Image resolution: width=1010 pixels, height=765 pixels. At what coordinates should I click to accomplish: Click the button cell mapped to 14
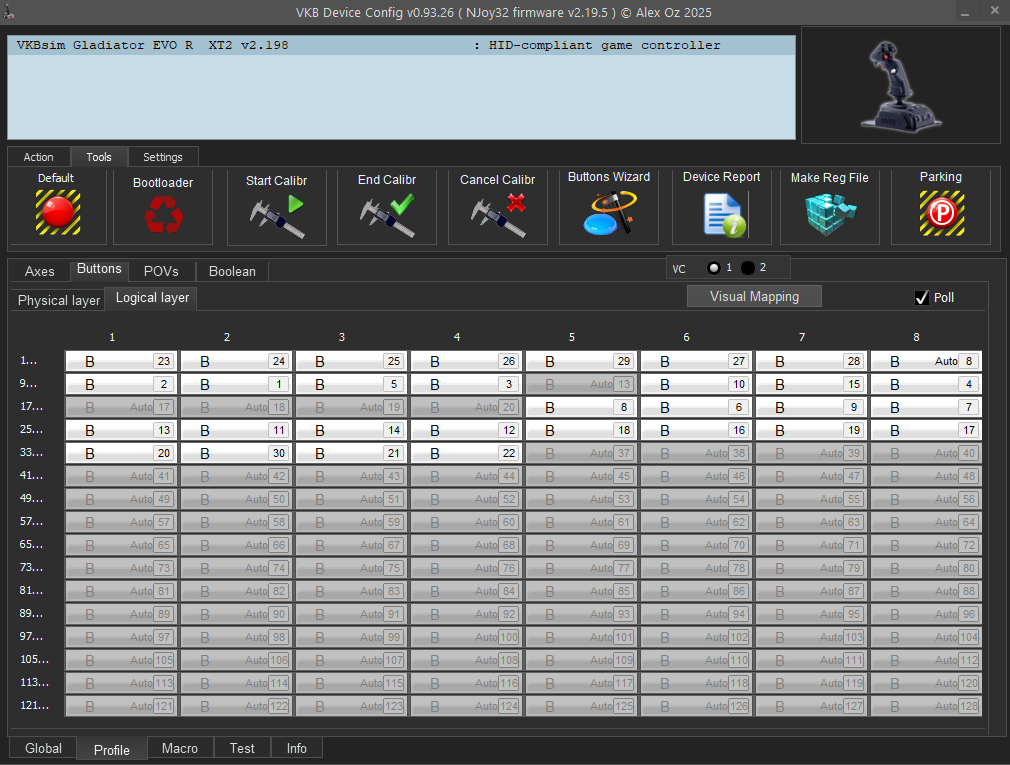pyautogui.click(x=351, y=430)
